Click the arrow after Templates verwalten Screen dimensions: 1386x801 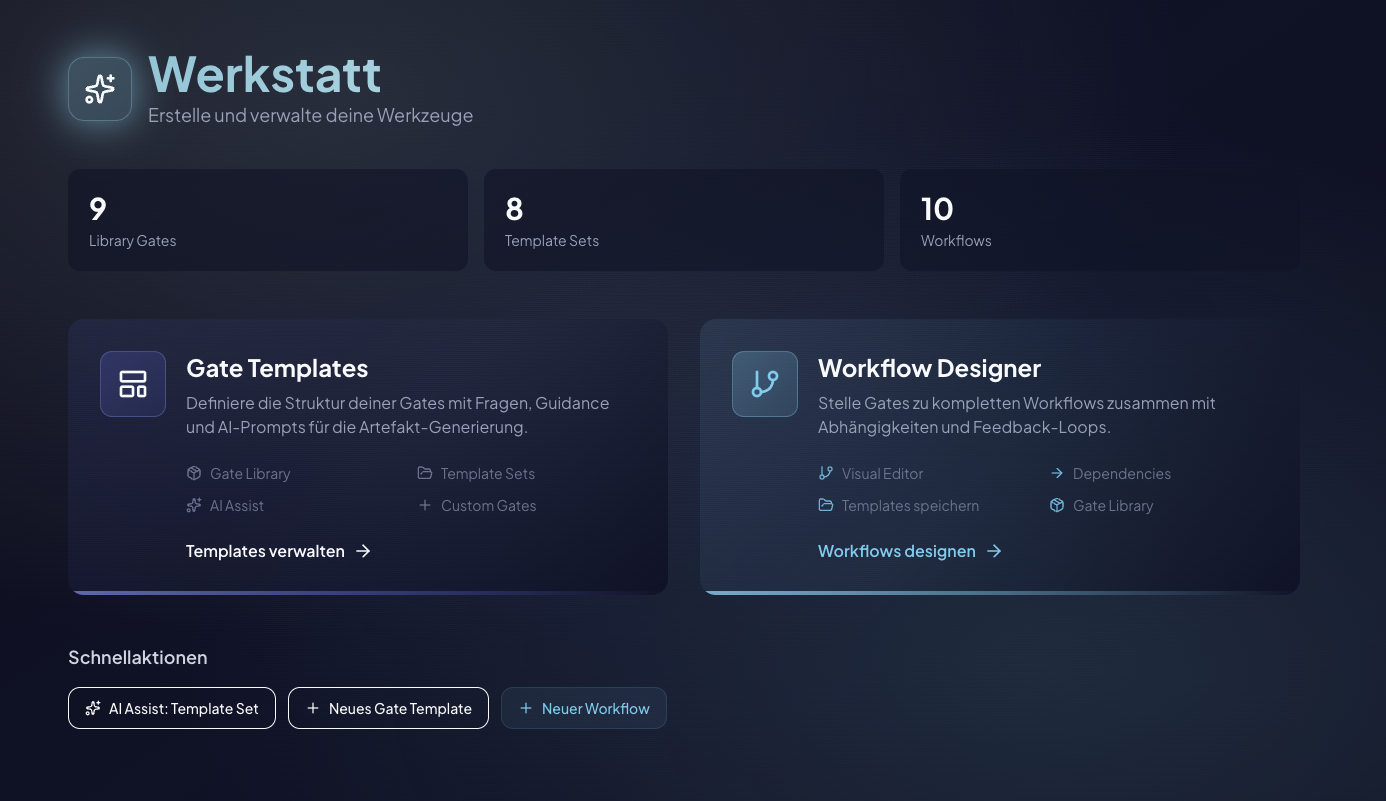click(x=363, y=551)
